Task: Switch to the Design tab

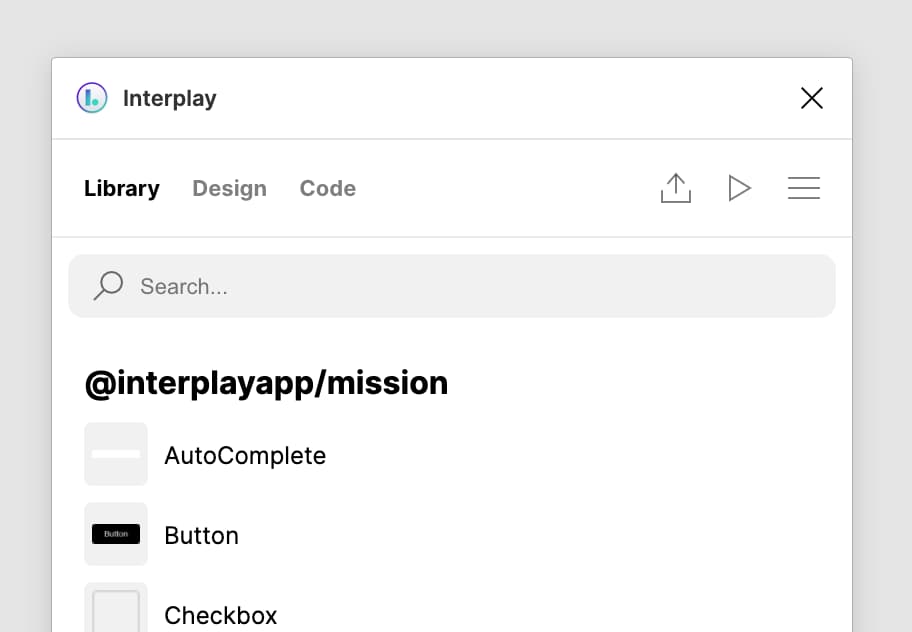Action: [x=229, y=188]
